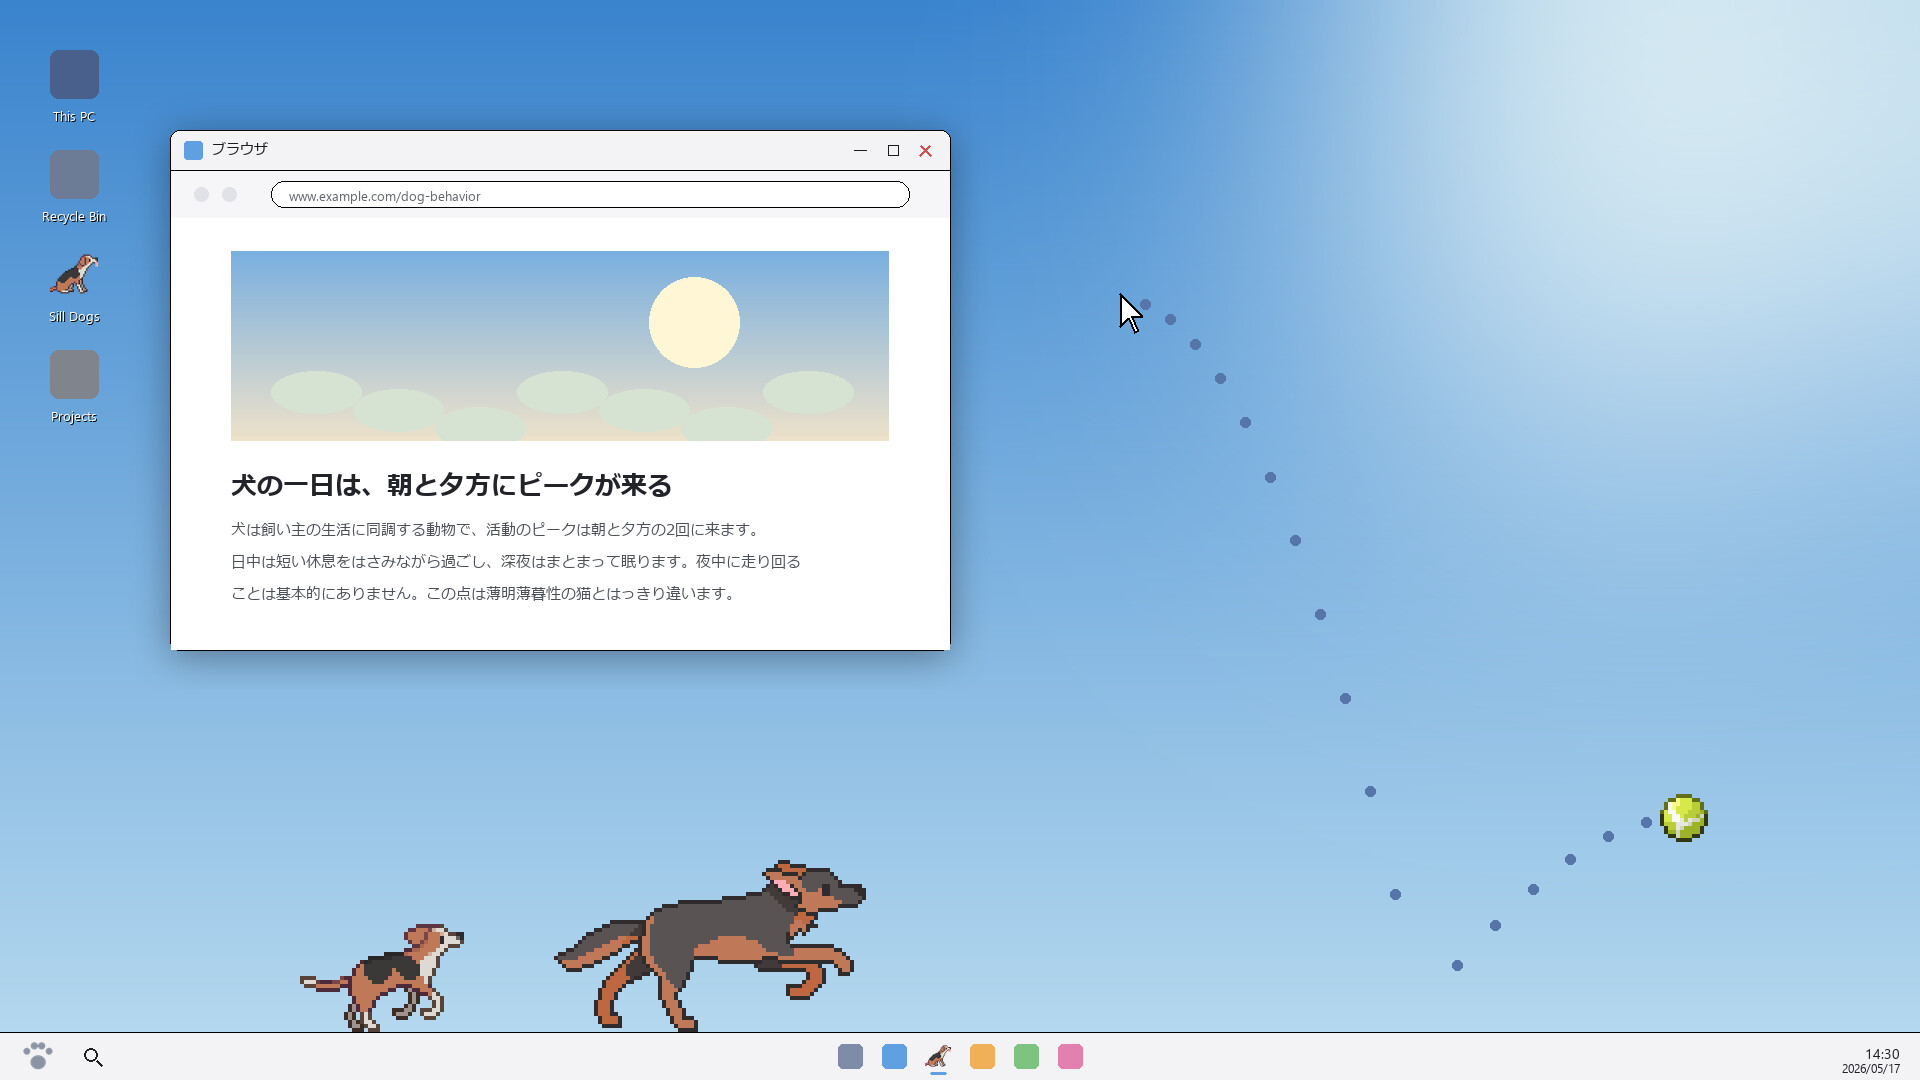Click the sun and clouds article image
This screenshot has width=1920, height=1080.
[x=560, y=346]
